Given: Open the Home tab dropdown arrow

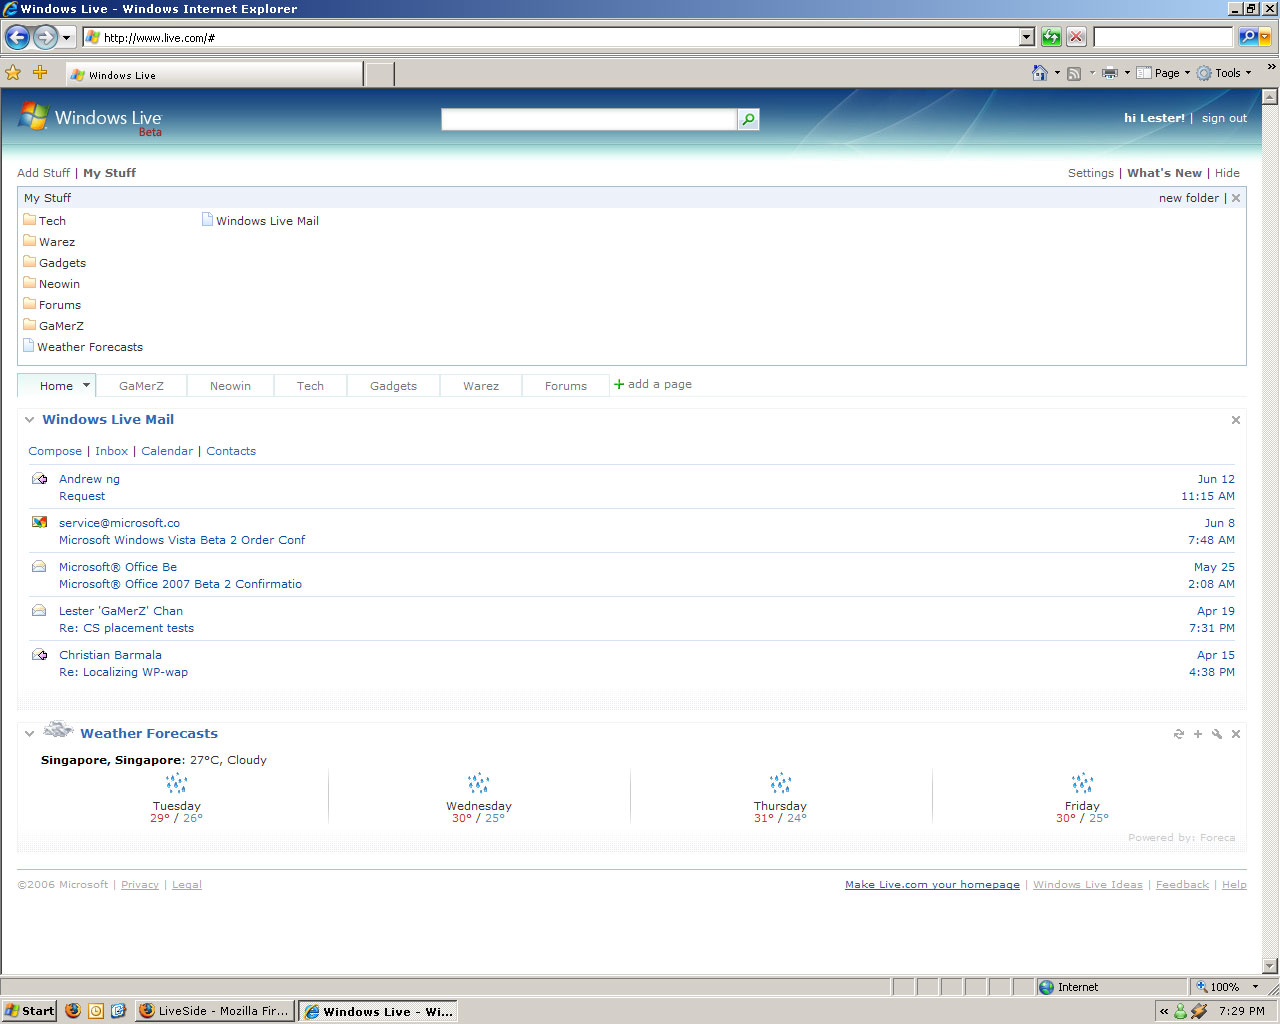Looking at the screenshot, I should 87,385.
